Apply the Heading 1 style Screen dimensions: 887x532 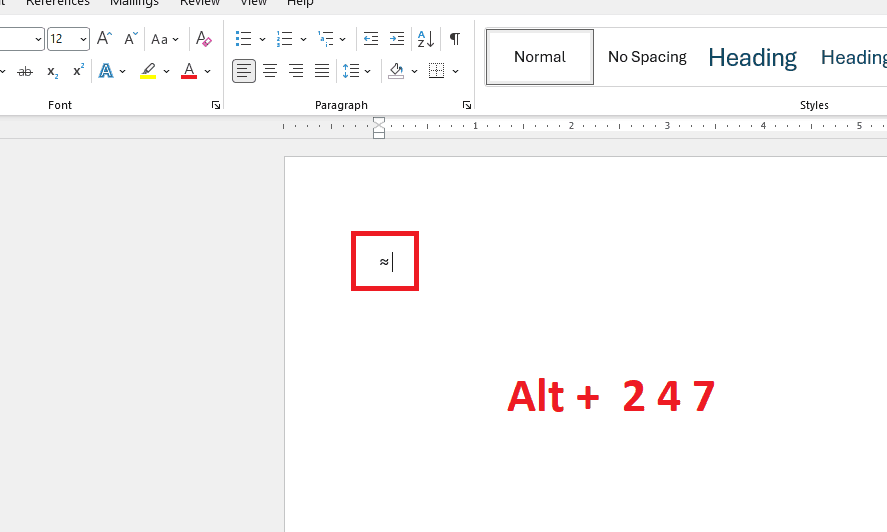click(x=752, y=57)
